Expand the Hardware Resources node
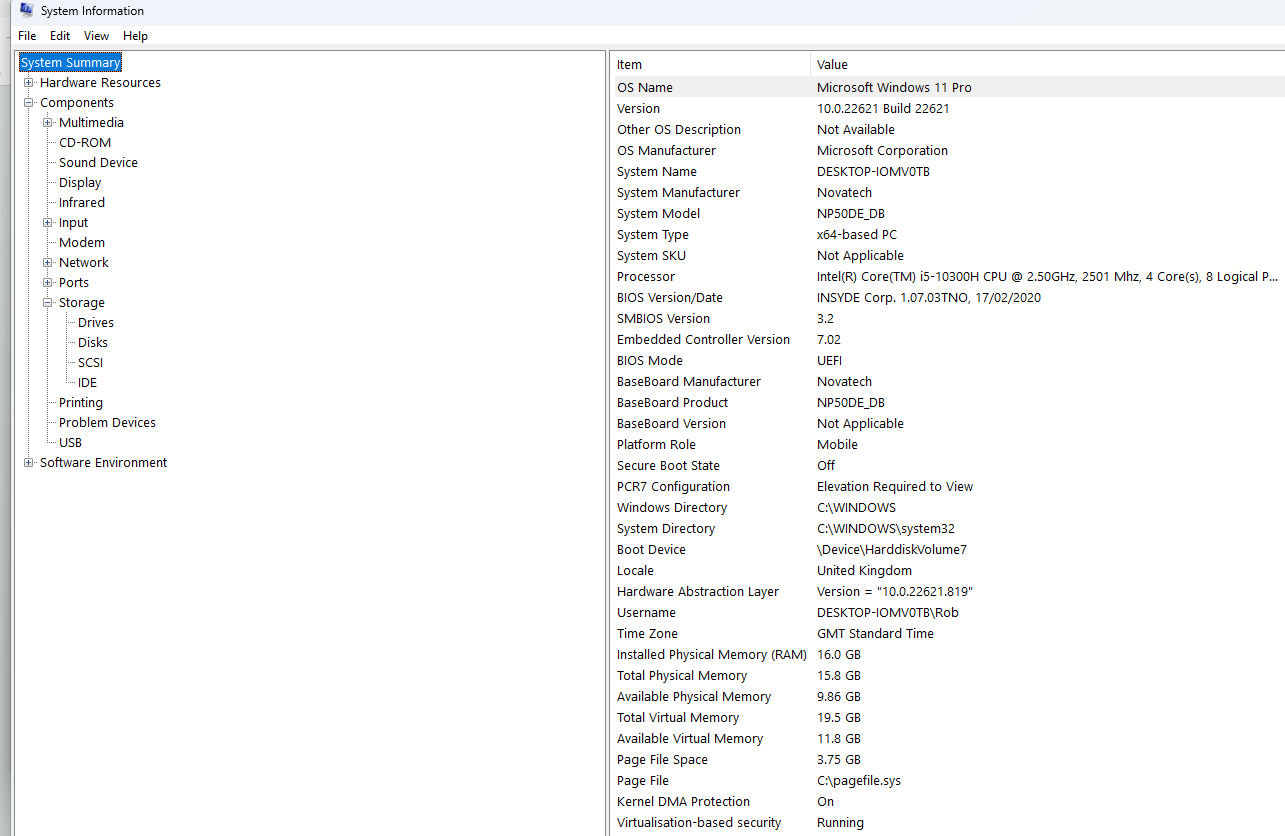Image resolution: width=1285 pixels, height=836 pixels. 29,83
